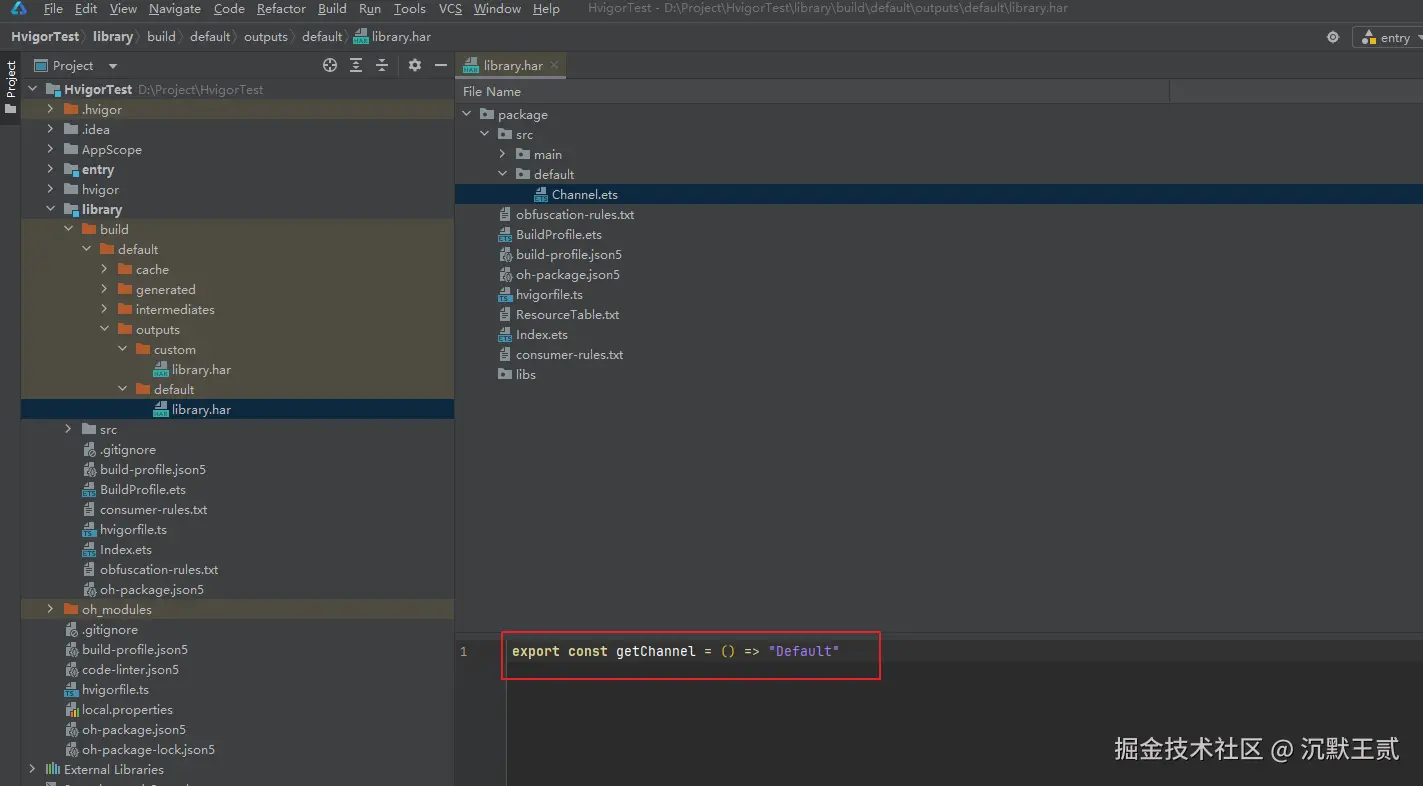
Task: Select code-linter.json5 in project tree
Action: (x=130, y=669)
